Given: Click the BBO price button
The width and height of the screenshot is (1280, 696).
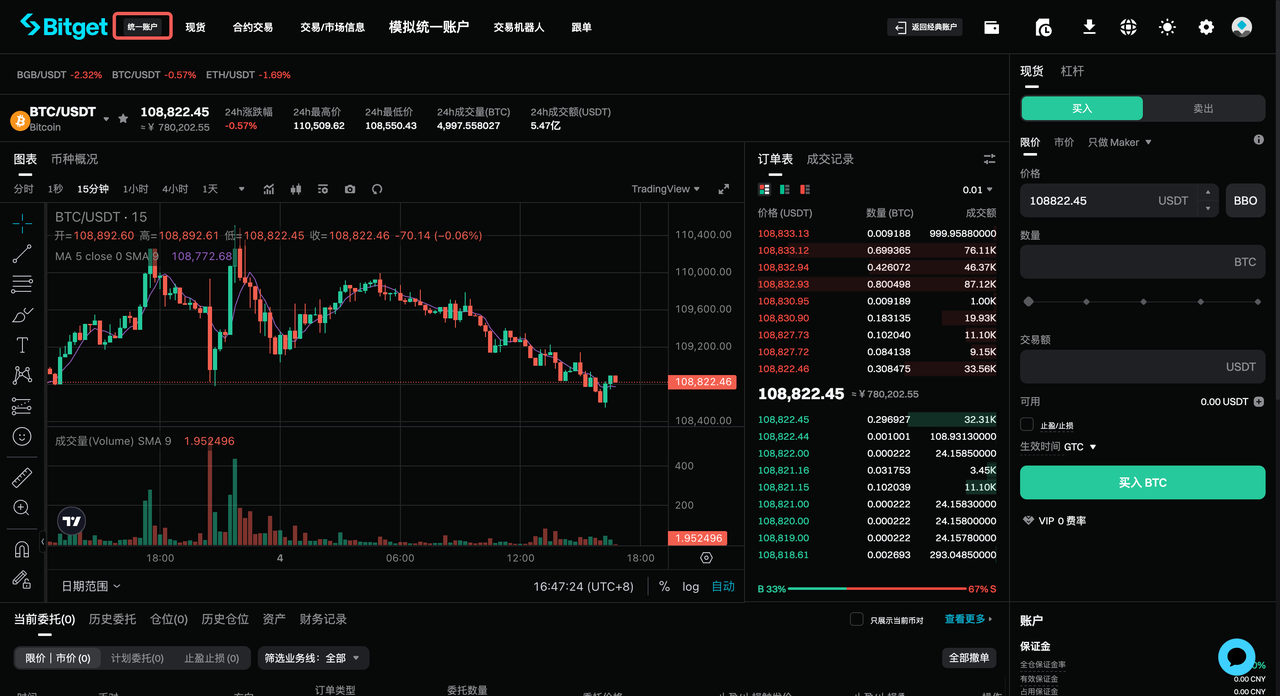Looking at the screenshot, I should tap(1245, 200).
